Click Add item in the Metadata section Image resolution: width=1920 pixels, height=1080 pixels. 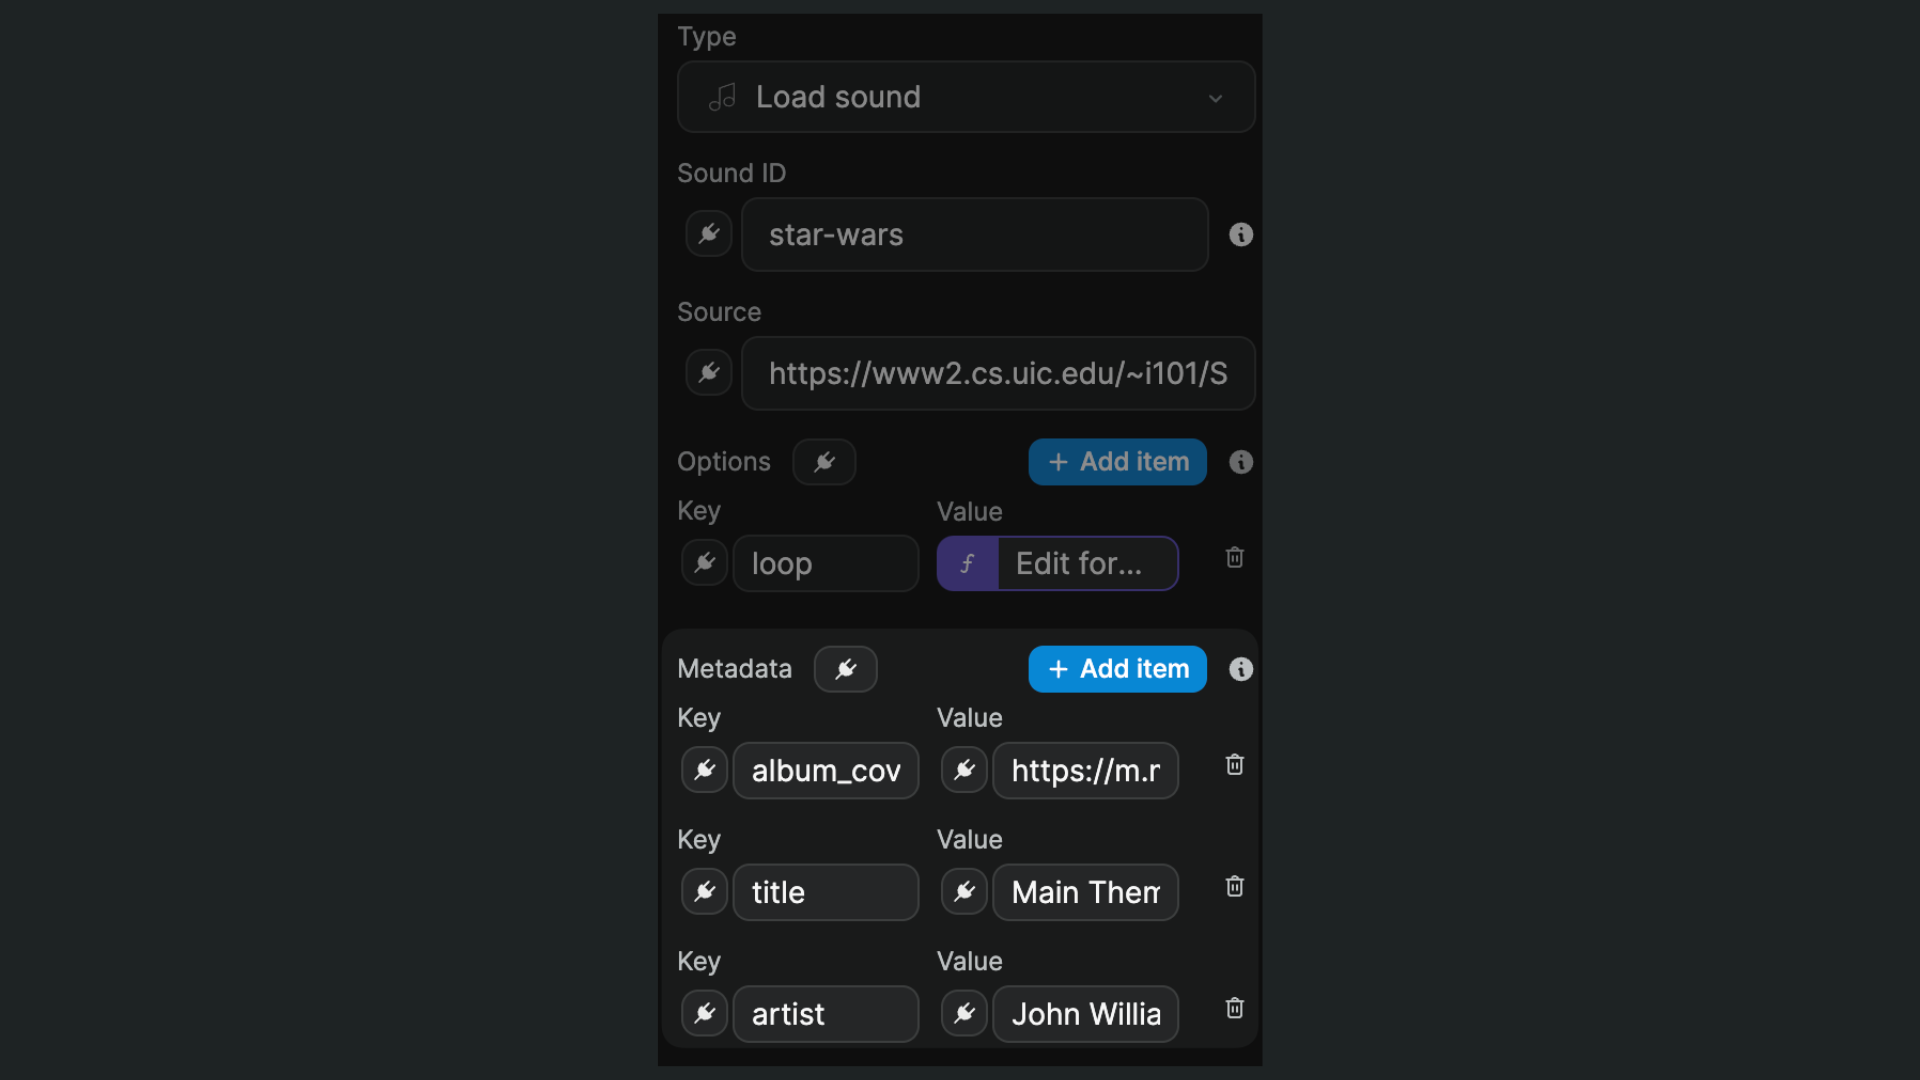tap(1116, 669)
